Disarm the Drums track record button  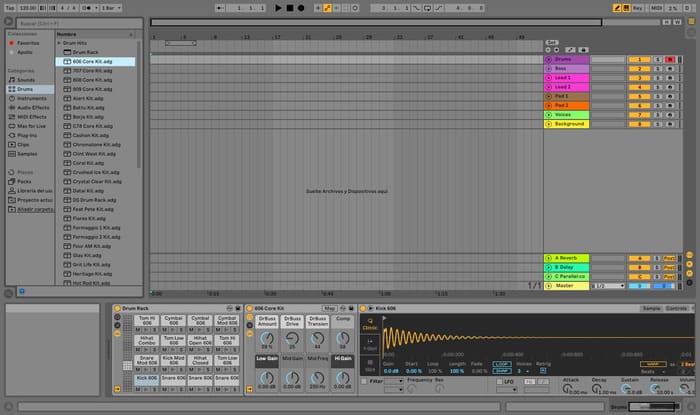click(x=670, y=59)
